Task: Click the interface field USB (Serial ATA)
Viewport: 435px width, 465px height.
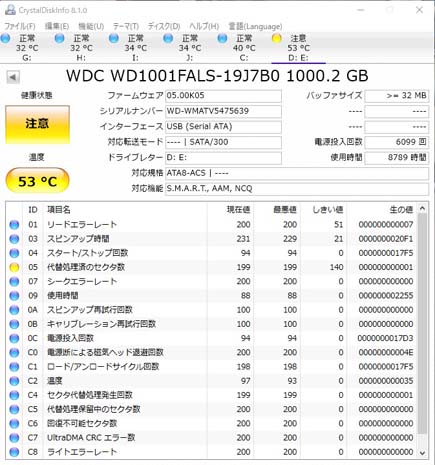Action: [x=223, y=127]
